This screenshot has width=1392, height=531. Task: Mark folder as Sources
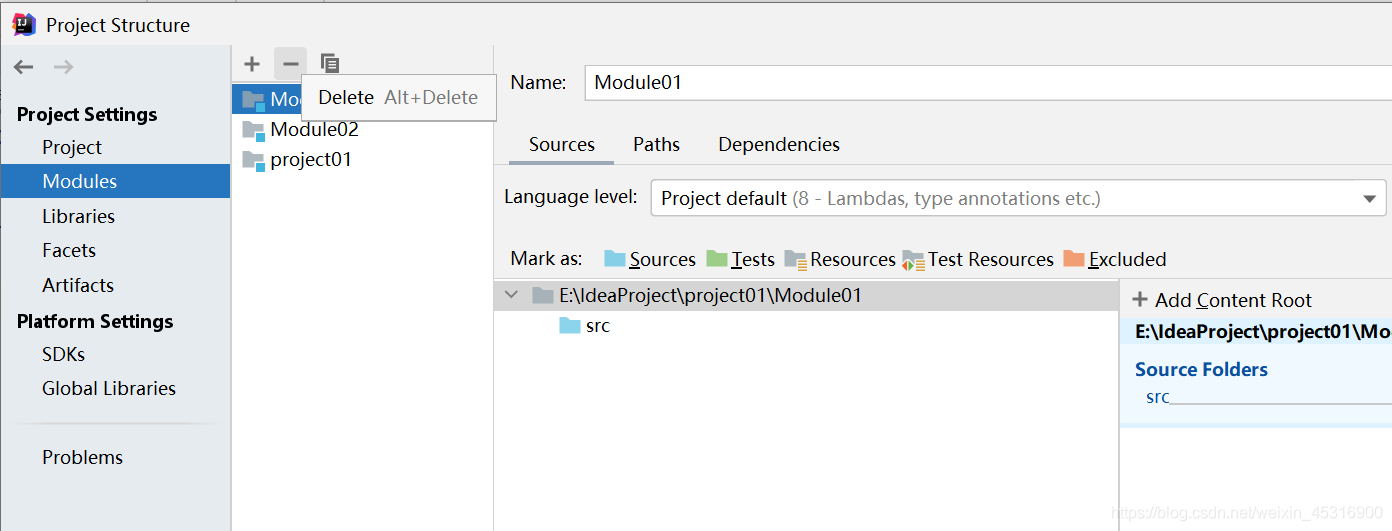click(x=650, y=259)
